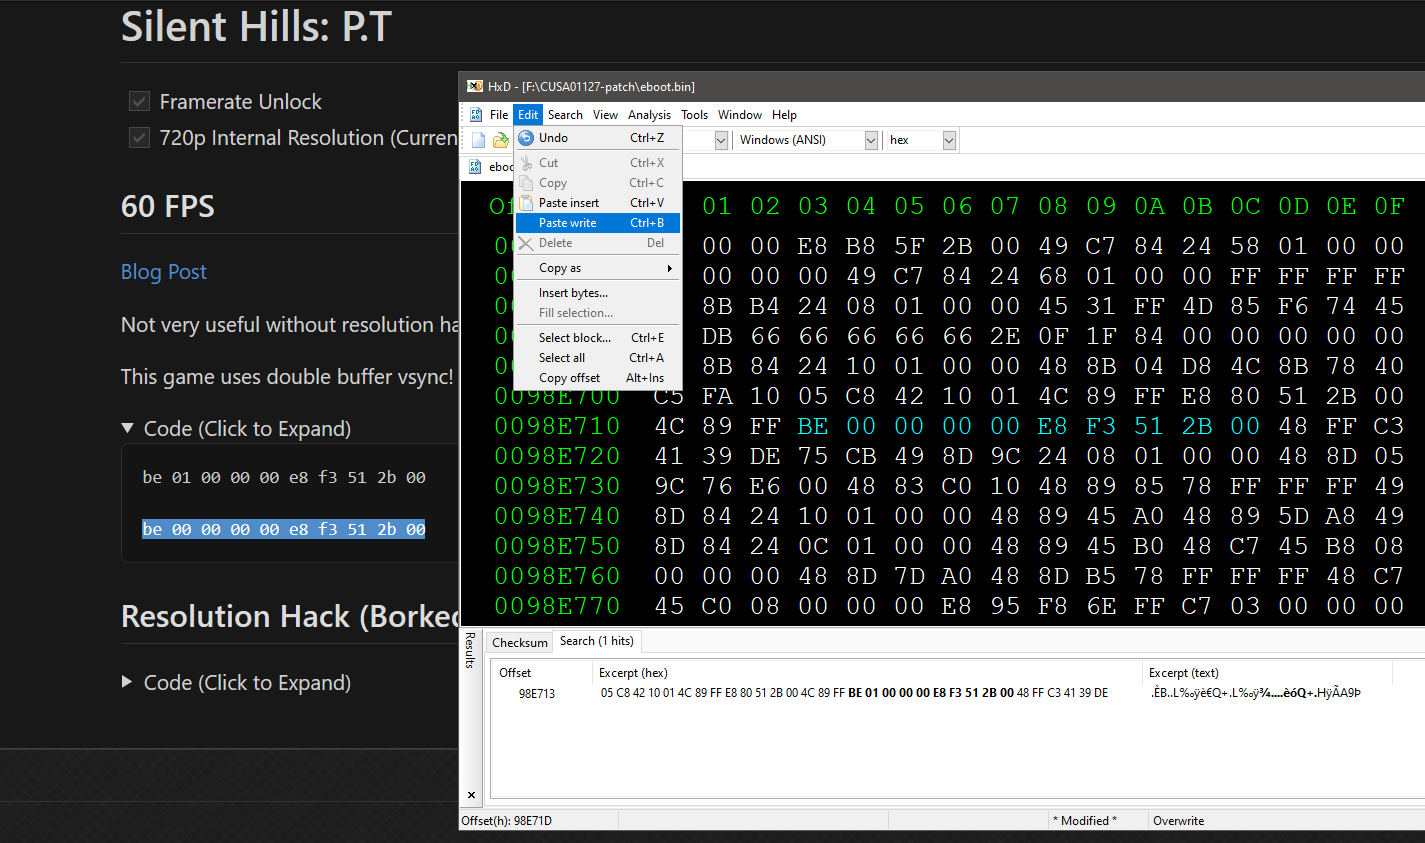Open the Blog Post link
Screen dimensions: 1425x843
click(x=163, y=272)
